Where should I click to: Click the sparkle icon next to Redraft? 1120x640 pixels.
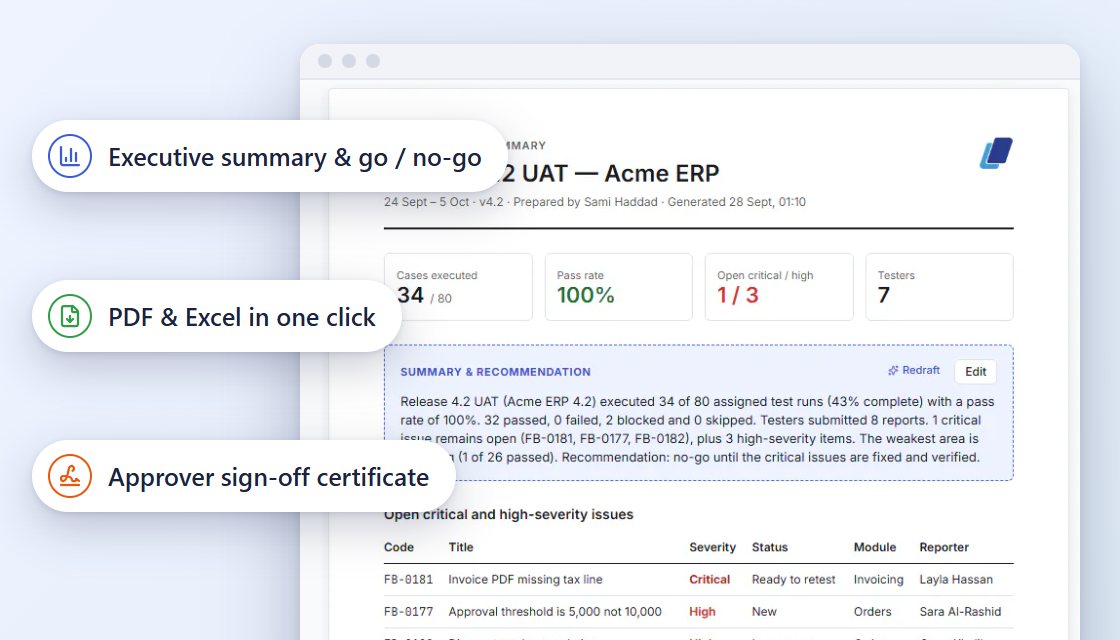(893, 371)
